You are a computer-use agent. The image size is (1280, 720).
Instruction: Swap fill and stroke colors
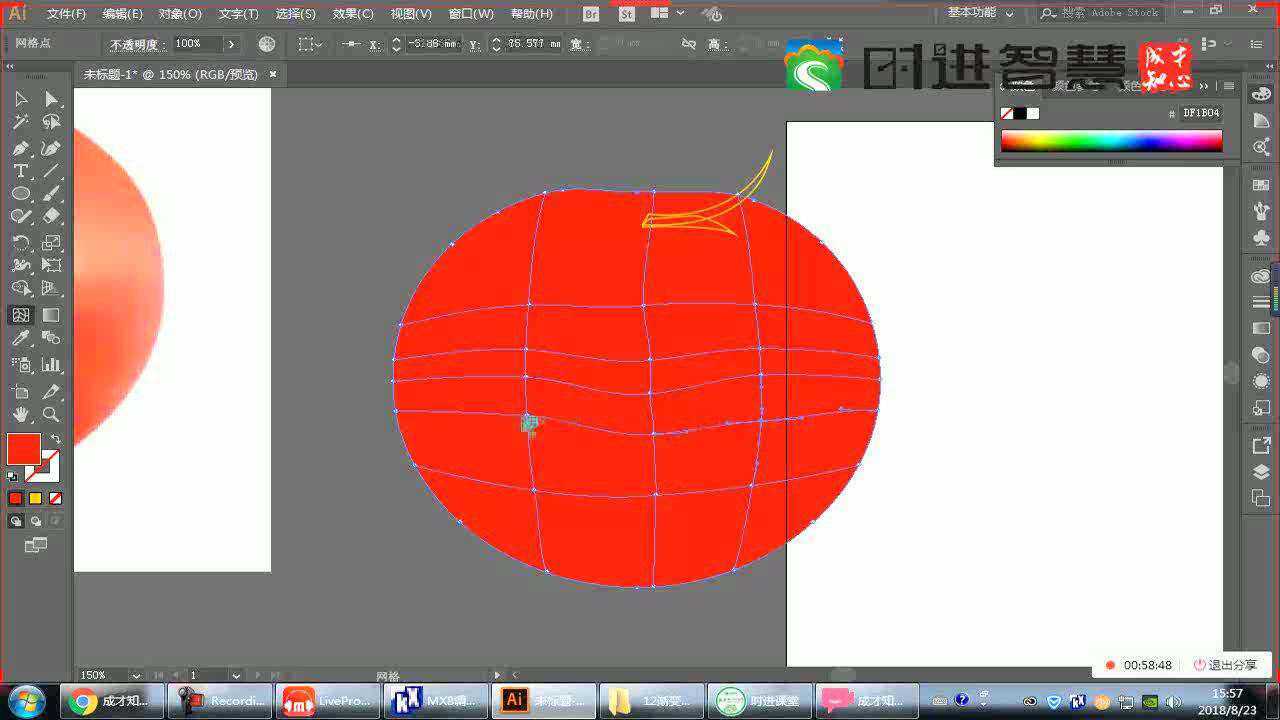click(56, 438)
